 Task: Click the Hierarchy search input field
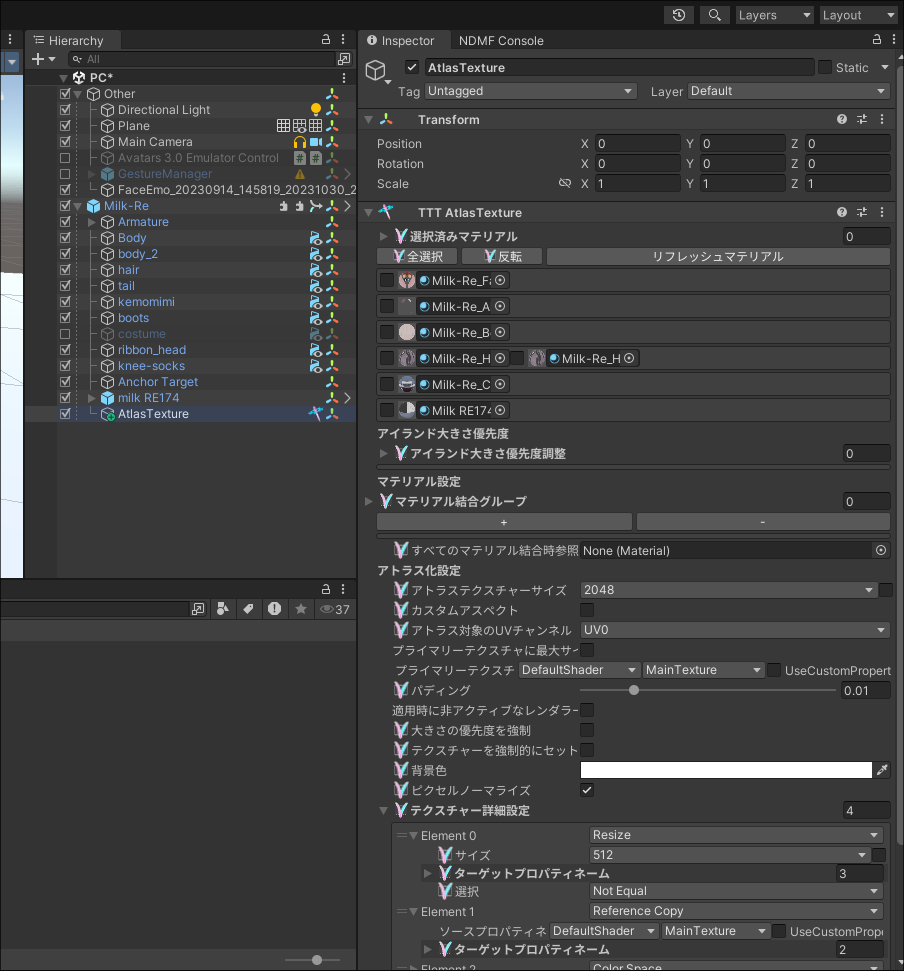pyautogui.click(x=200, y=59)
